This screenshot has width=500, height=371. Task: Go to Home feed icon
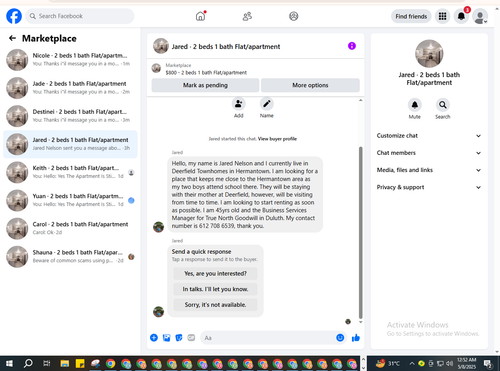200,16
